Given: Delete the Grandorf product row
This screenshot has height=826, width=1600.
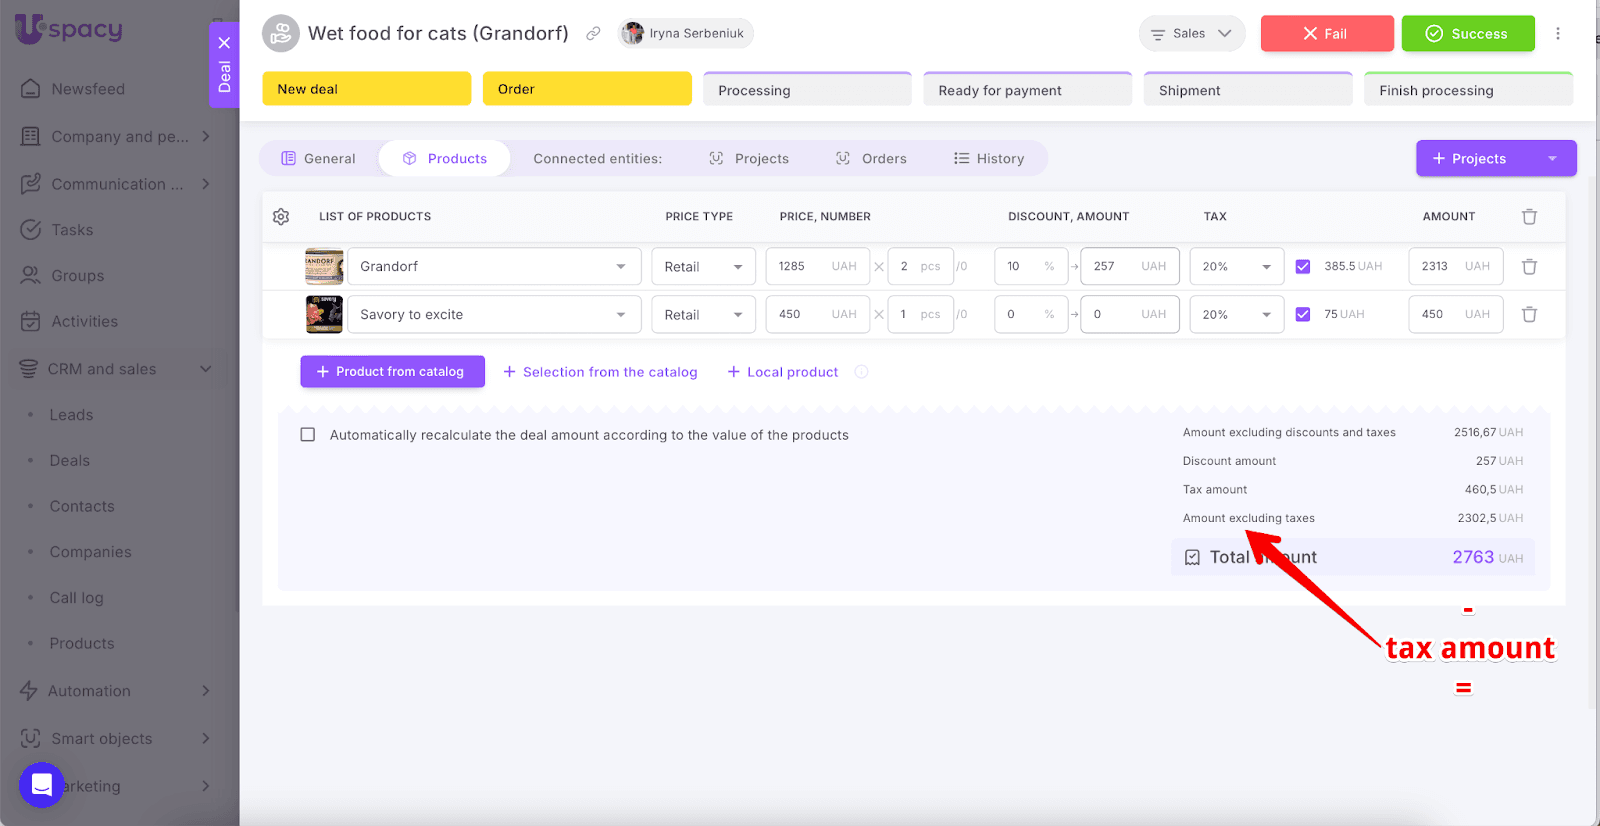Looking at the screenshot, I should coord(1529,267).
